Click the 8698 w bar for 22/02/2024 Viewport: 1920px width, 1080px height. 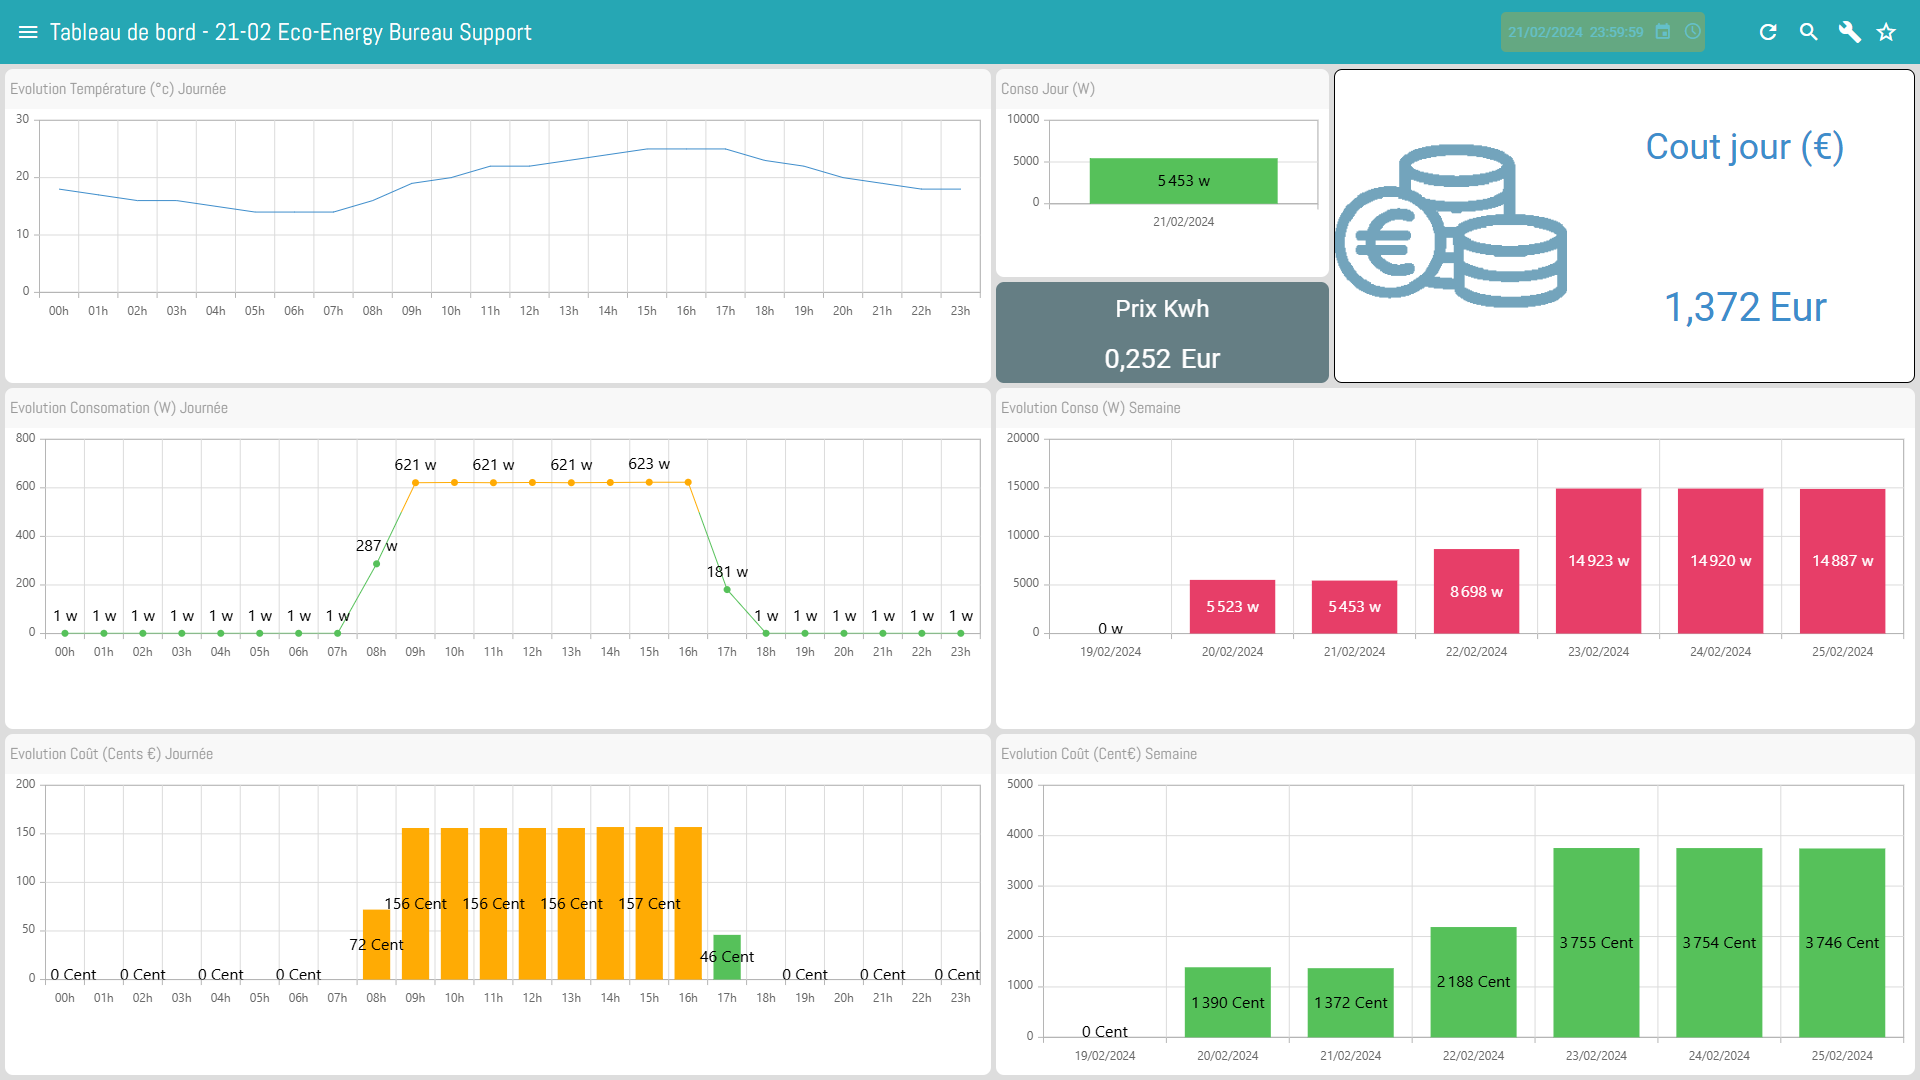[1476, 591]
